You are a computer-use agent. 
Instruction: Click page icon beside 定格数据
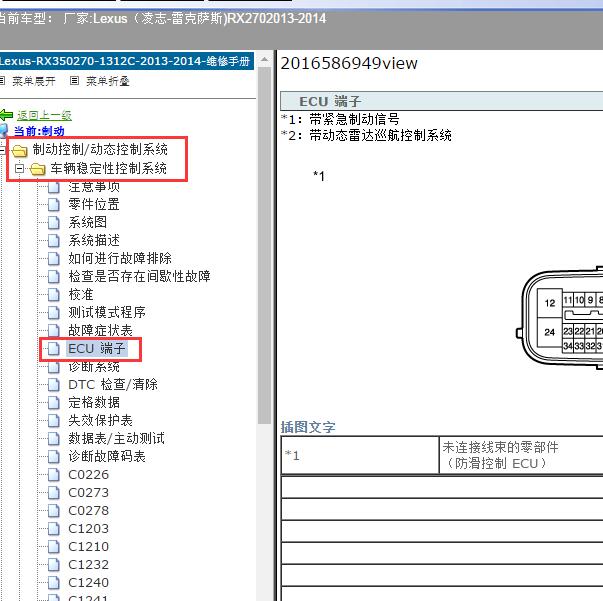(x=54, y=403)
